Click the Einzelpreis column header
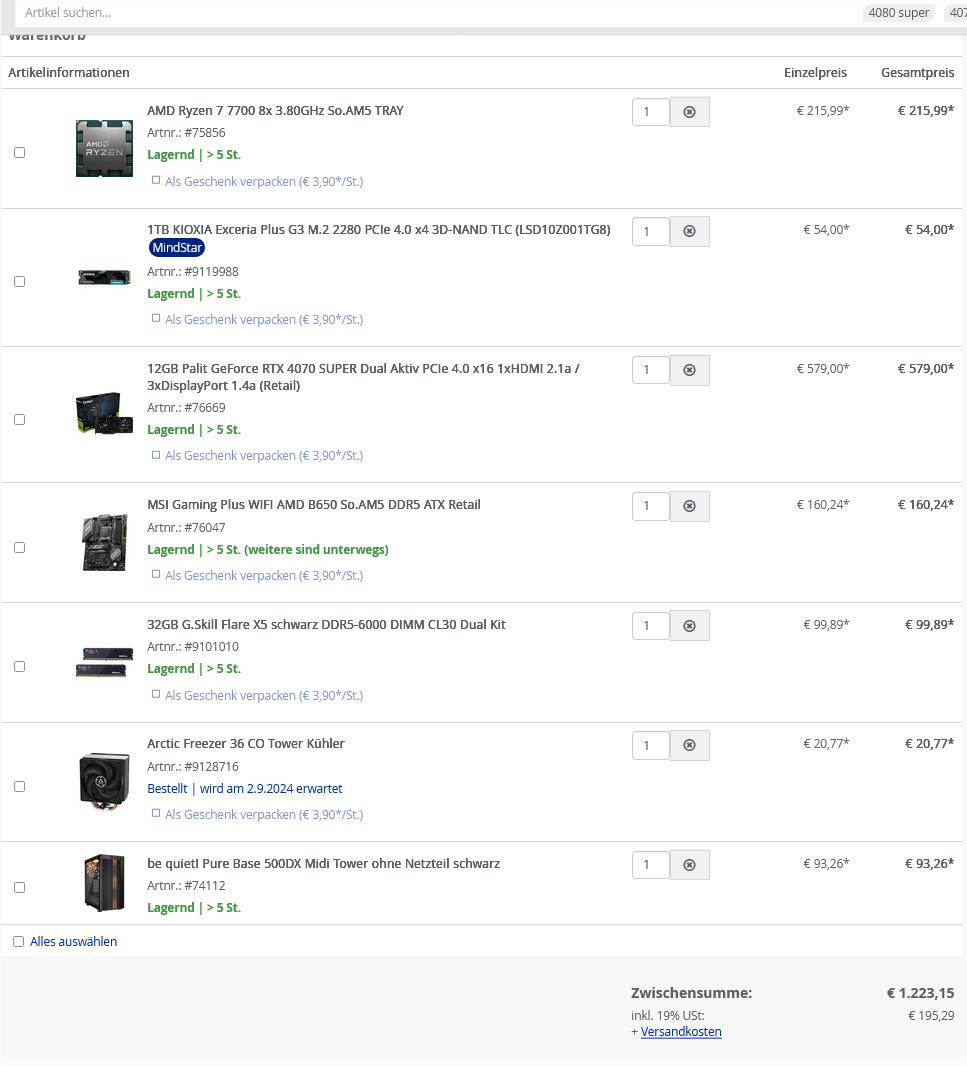The width and height of the screenshot is (967, 1066). click(815, 73)
